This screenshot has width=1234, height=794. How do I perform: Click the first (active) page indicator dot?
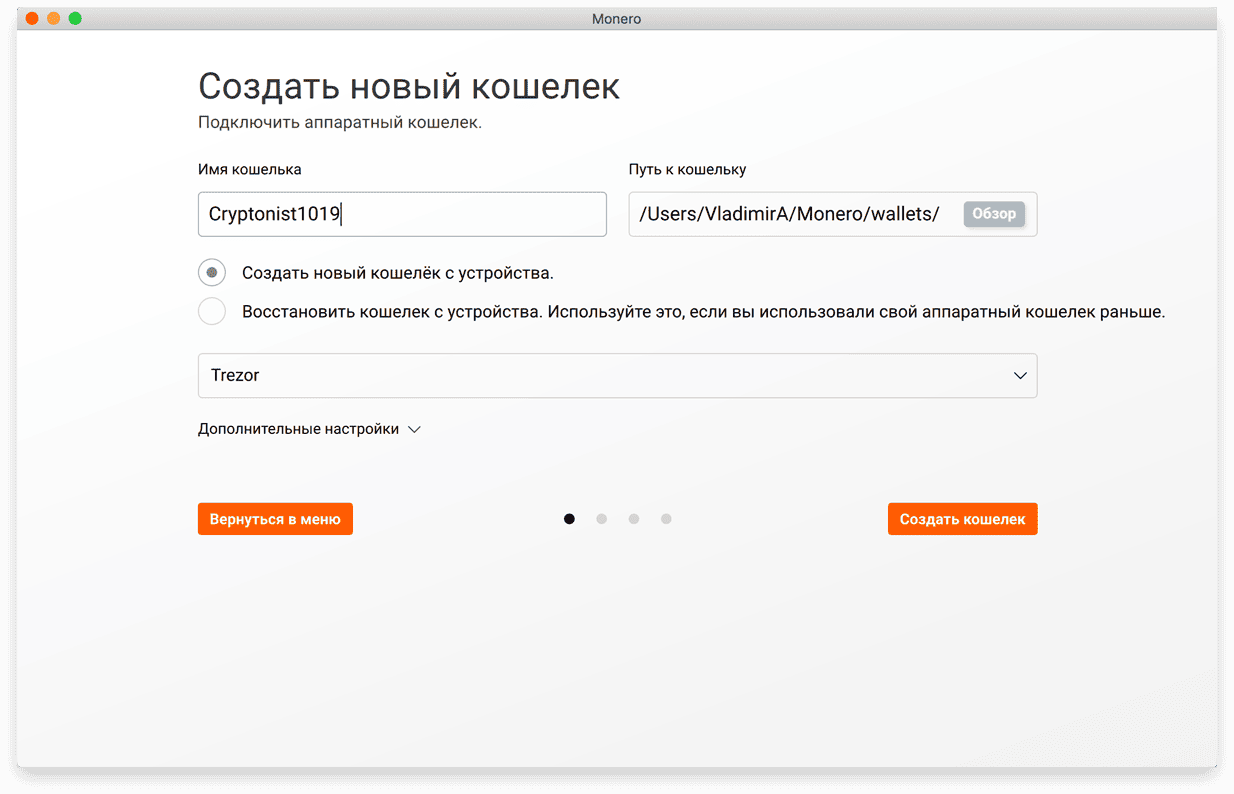tap(569, 519)
